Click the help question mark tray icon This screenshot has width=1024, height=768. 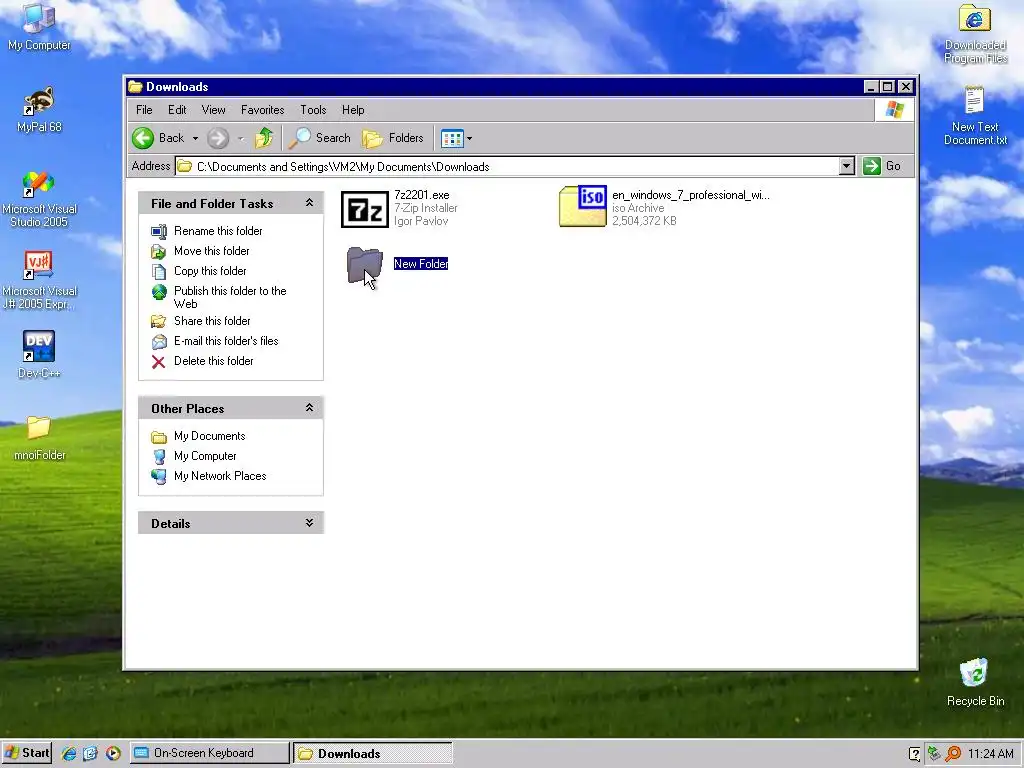(x=914, y=754)
